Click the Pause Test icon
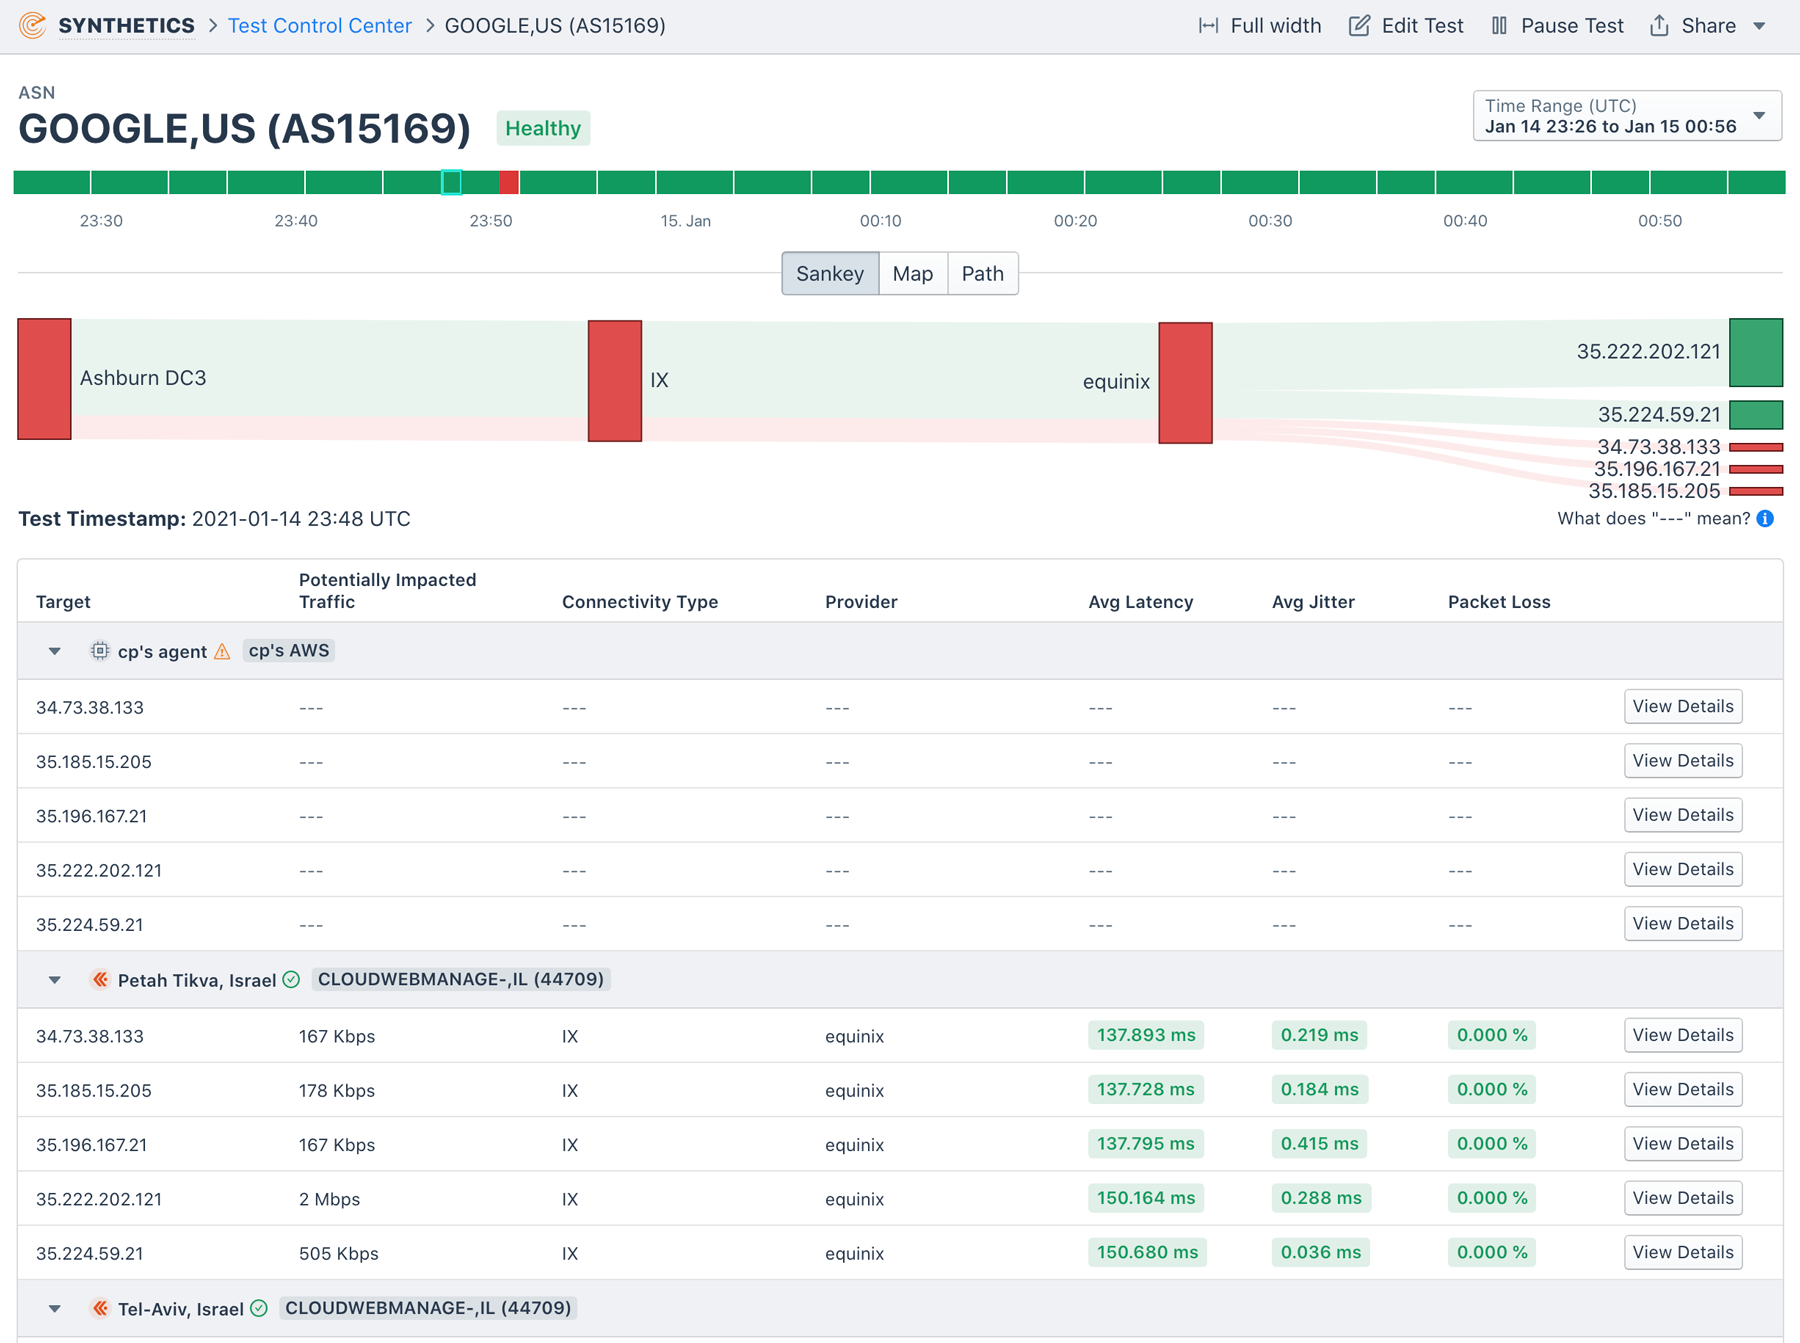Screen dimensions: 1800x1343 click(x=1500, y=25)
